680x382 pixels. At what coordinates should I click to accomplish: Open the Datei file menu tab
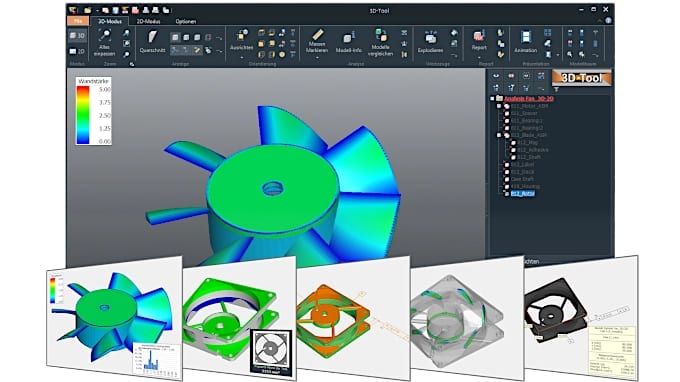click(78, 21)
